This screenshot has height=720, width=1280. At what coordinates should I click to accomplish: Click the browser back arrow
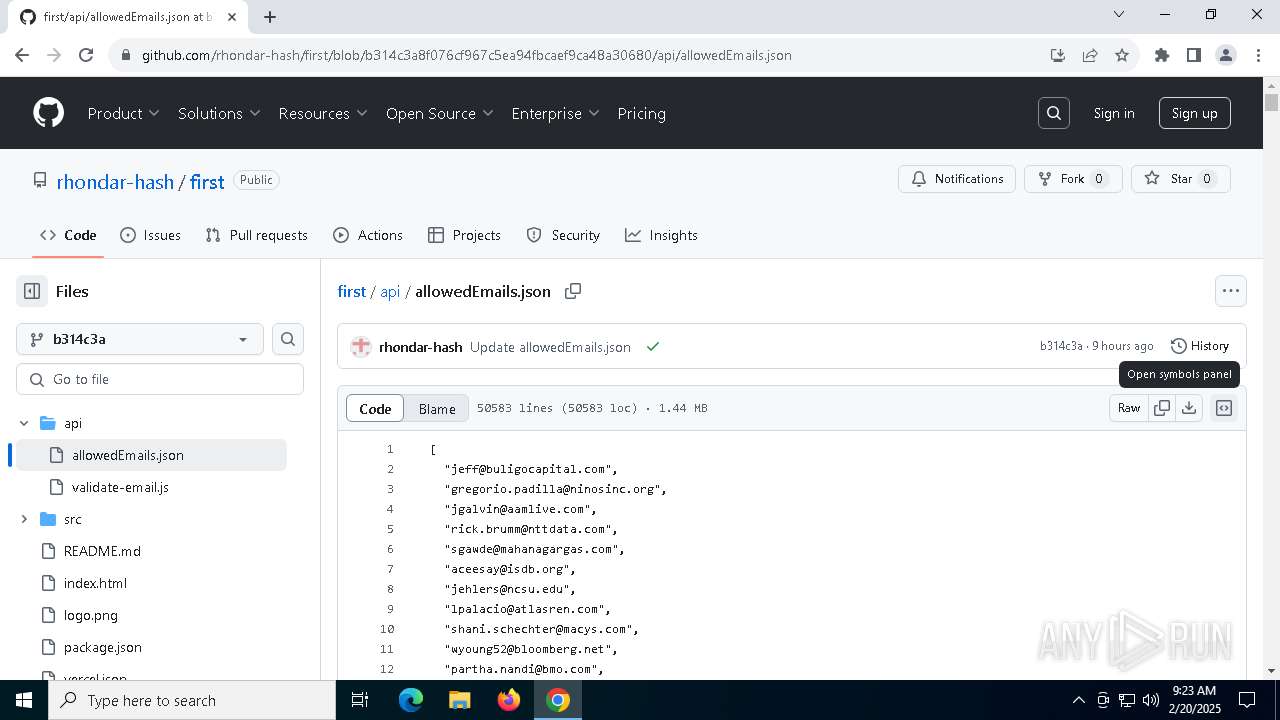tap(22, 55)
